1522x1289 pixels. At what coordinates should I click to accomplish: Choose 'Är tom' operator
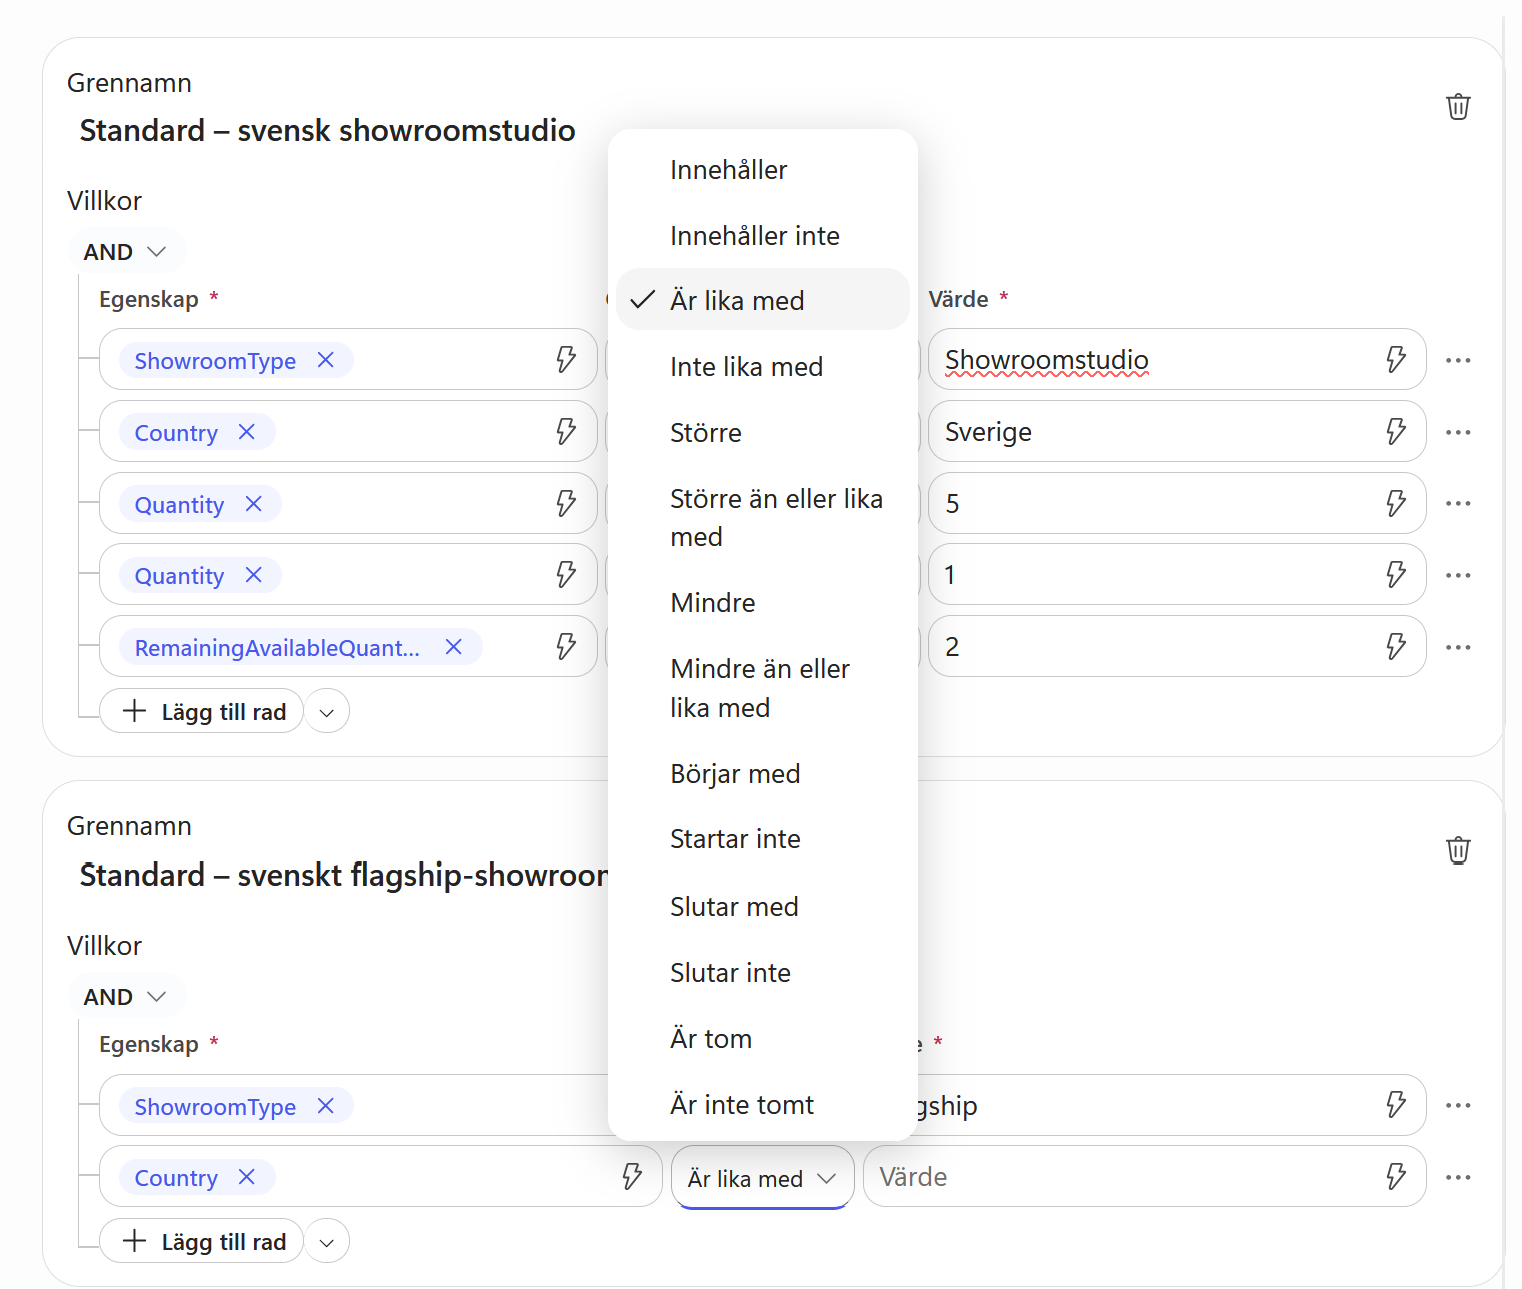(x=762, y=1039)
